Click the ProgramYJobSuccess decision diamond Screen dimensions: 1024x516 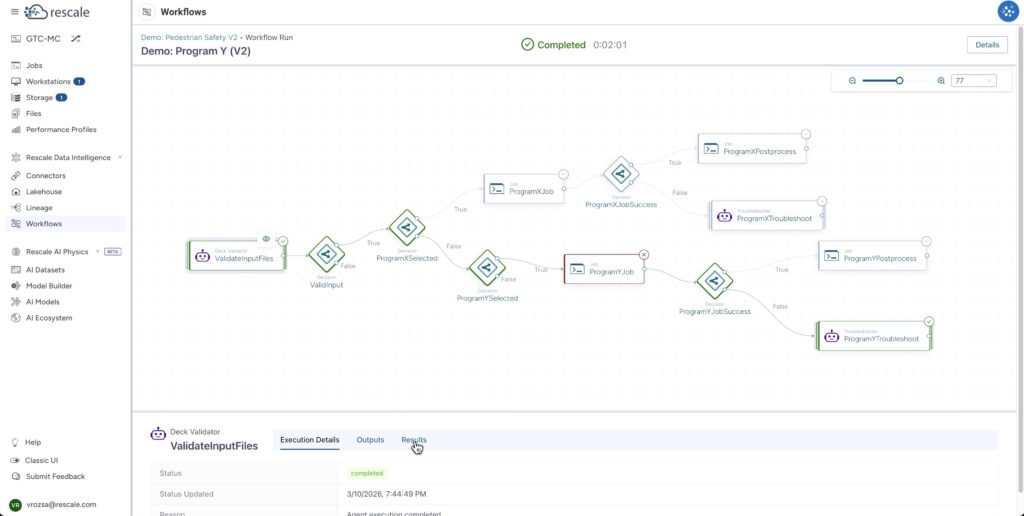click(x=714, y=281)
